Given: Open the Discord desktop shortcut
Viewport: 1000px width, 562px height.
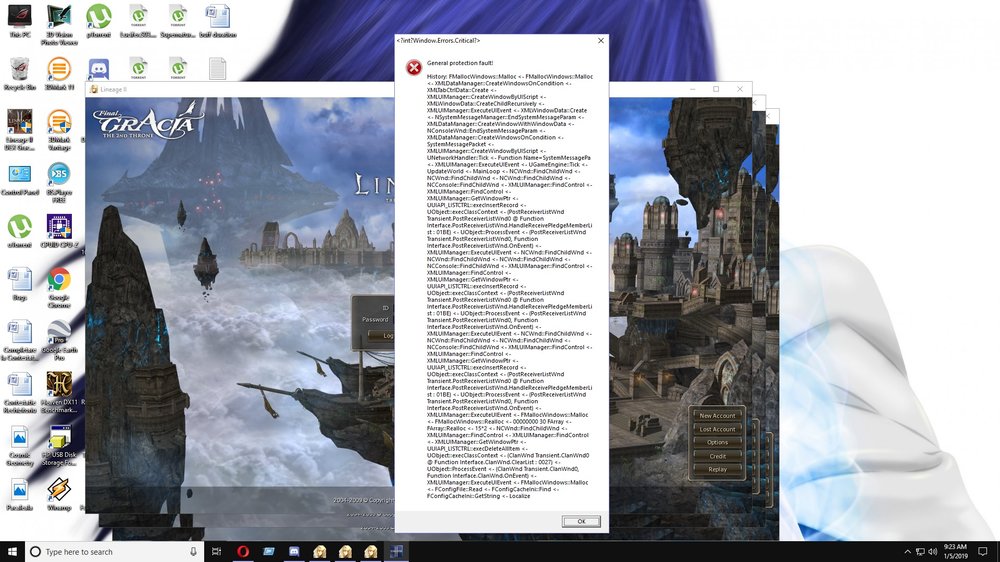Looking at the screenshot, I should click(98, 69).
